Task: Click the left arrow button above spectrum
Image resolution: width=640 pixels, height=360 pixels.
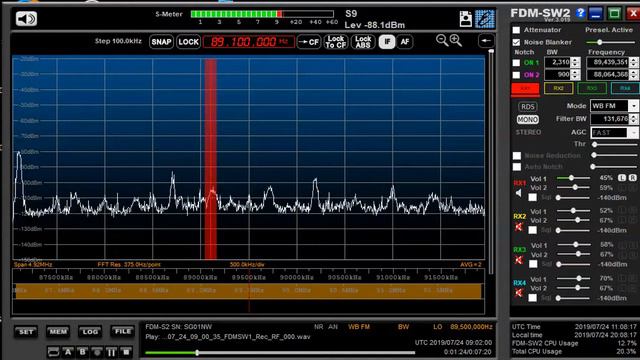Action: point(486,41)
